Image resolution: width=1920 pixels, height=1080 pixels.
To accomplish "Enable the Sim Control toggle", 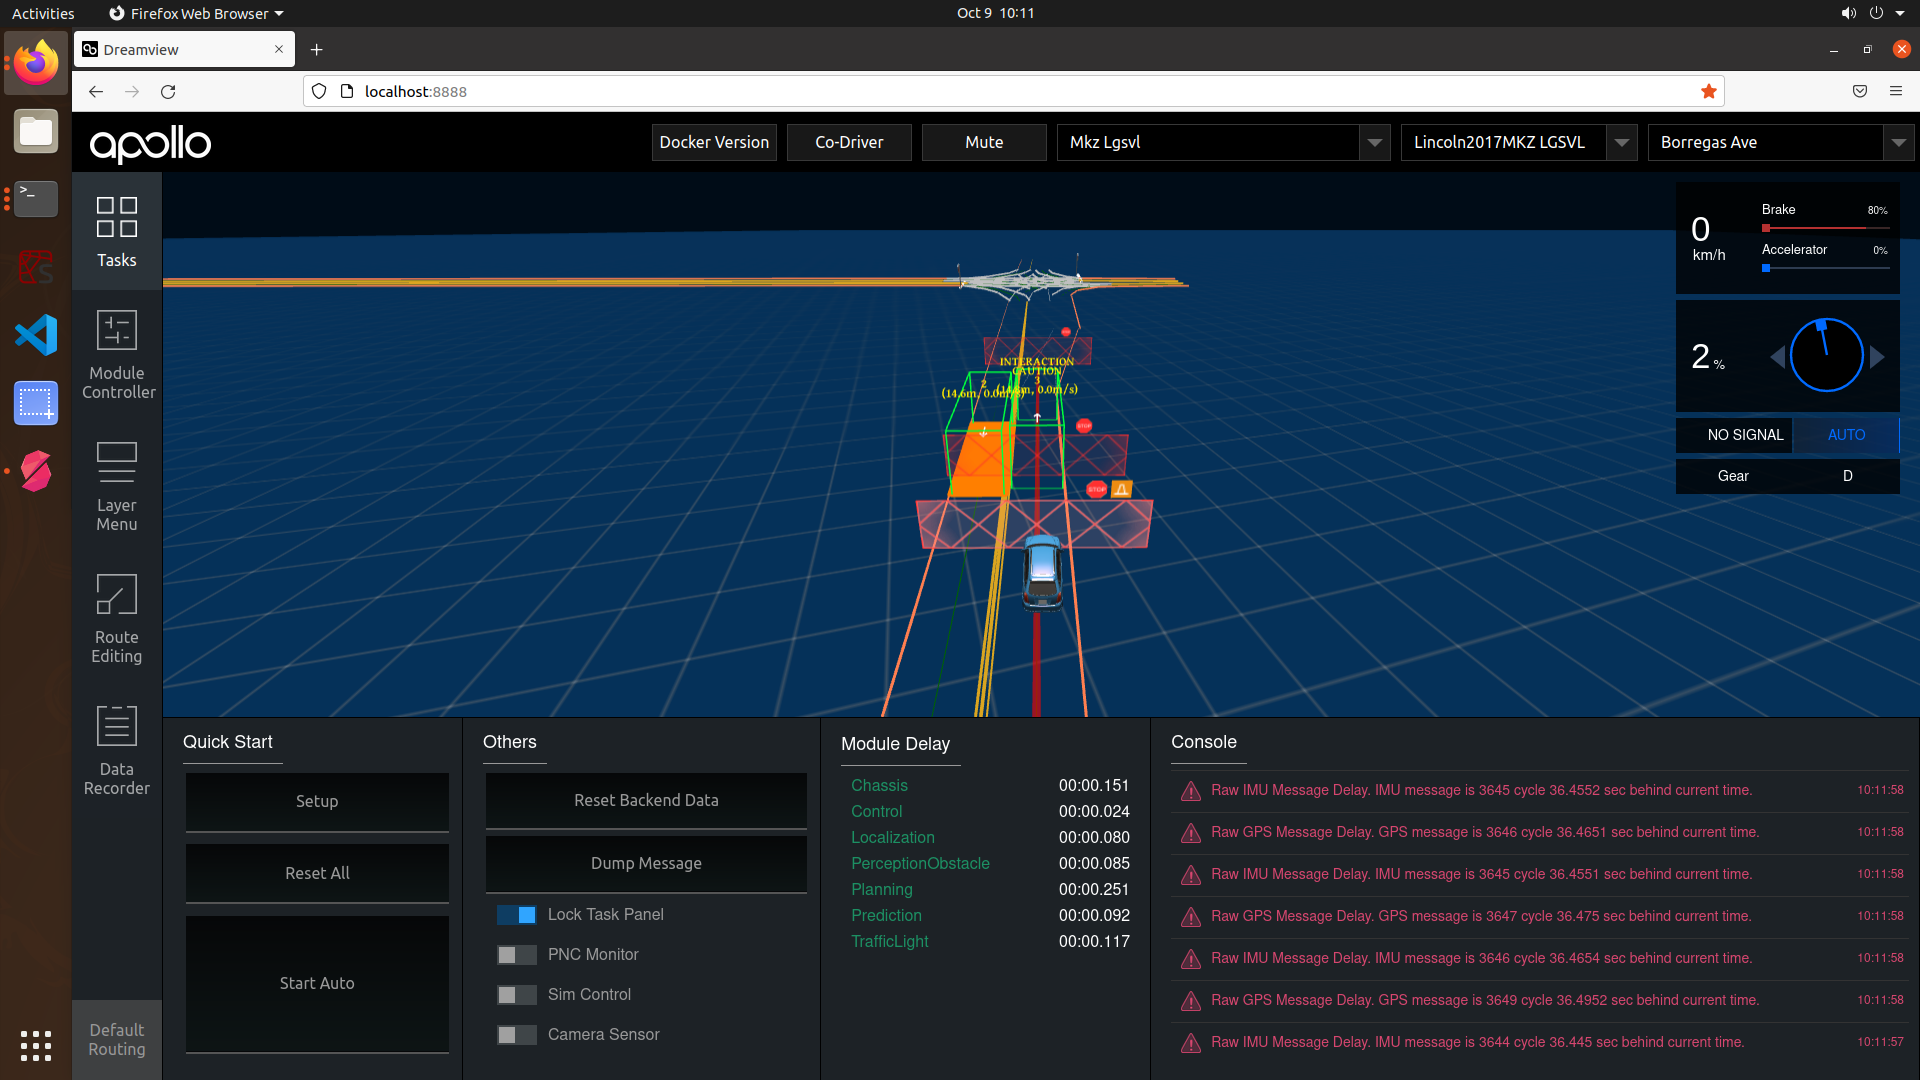I will (517, 995).
